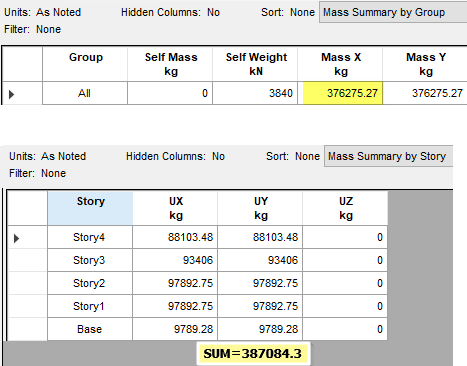Screen dimensions: 467x366
Task: Click the highlighted Mass X value 376275.27
Action: (343, 93)
